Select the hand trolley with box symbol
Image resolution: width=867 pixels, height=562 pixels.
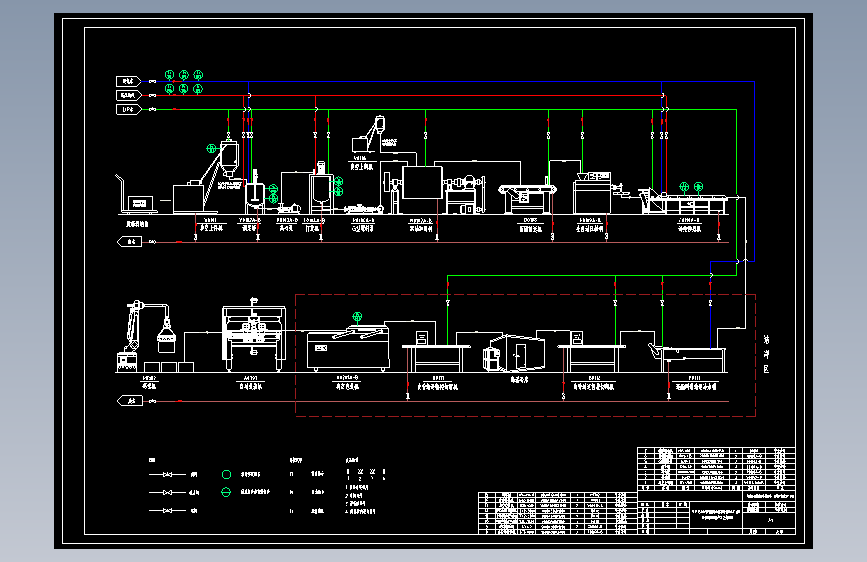point(136,194)
